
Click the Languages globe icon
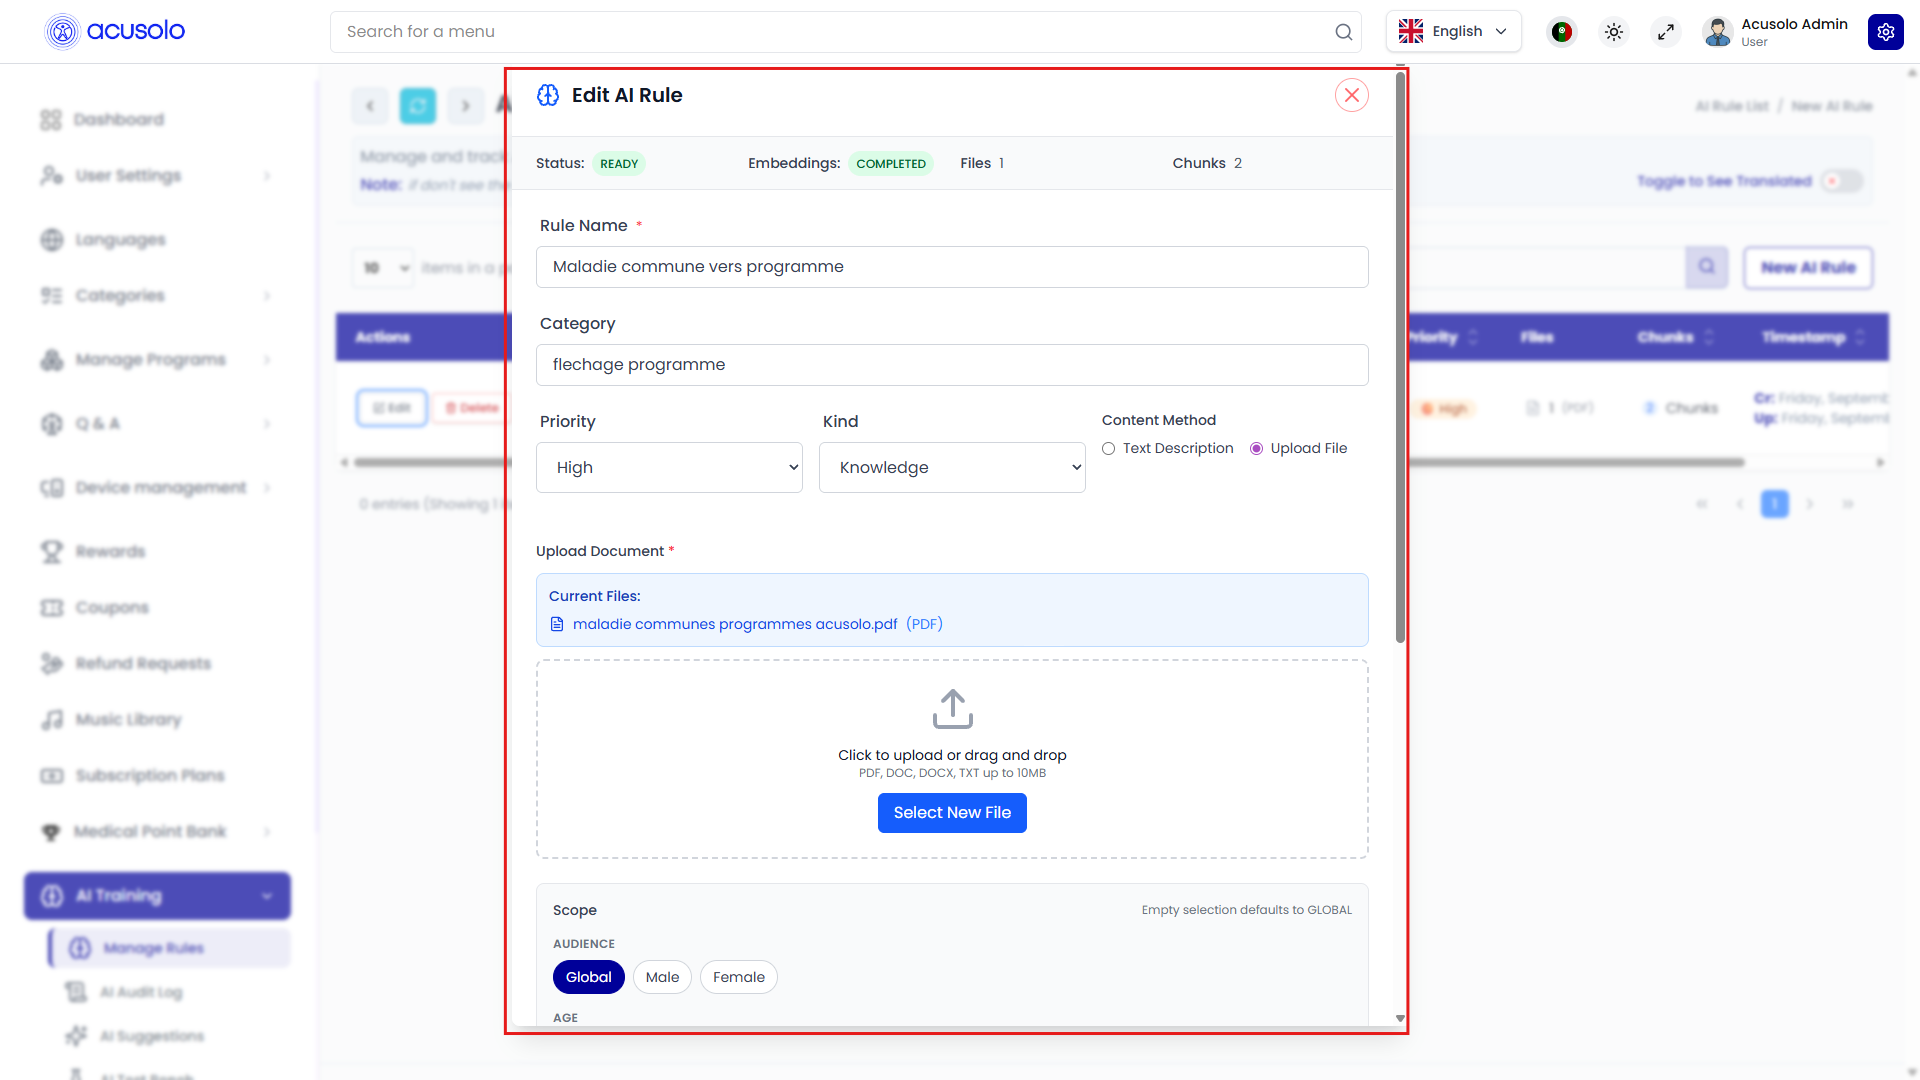tap(52, 240)
